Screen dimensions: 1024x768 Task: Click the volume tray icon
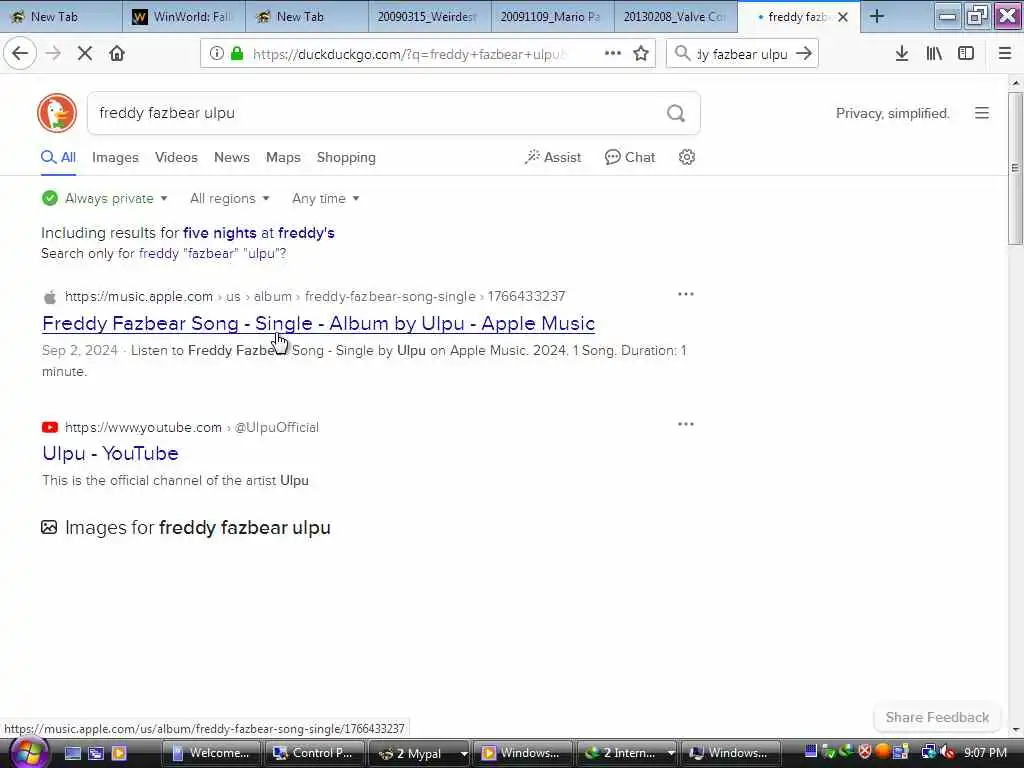(x=948, y=752)
